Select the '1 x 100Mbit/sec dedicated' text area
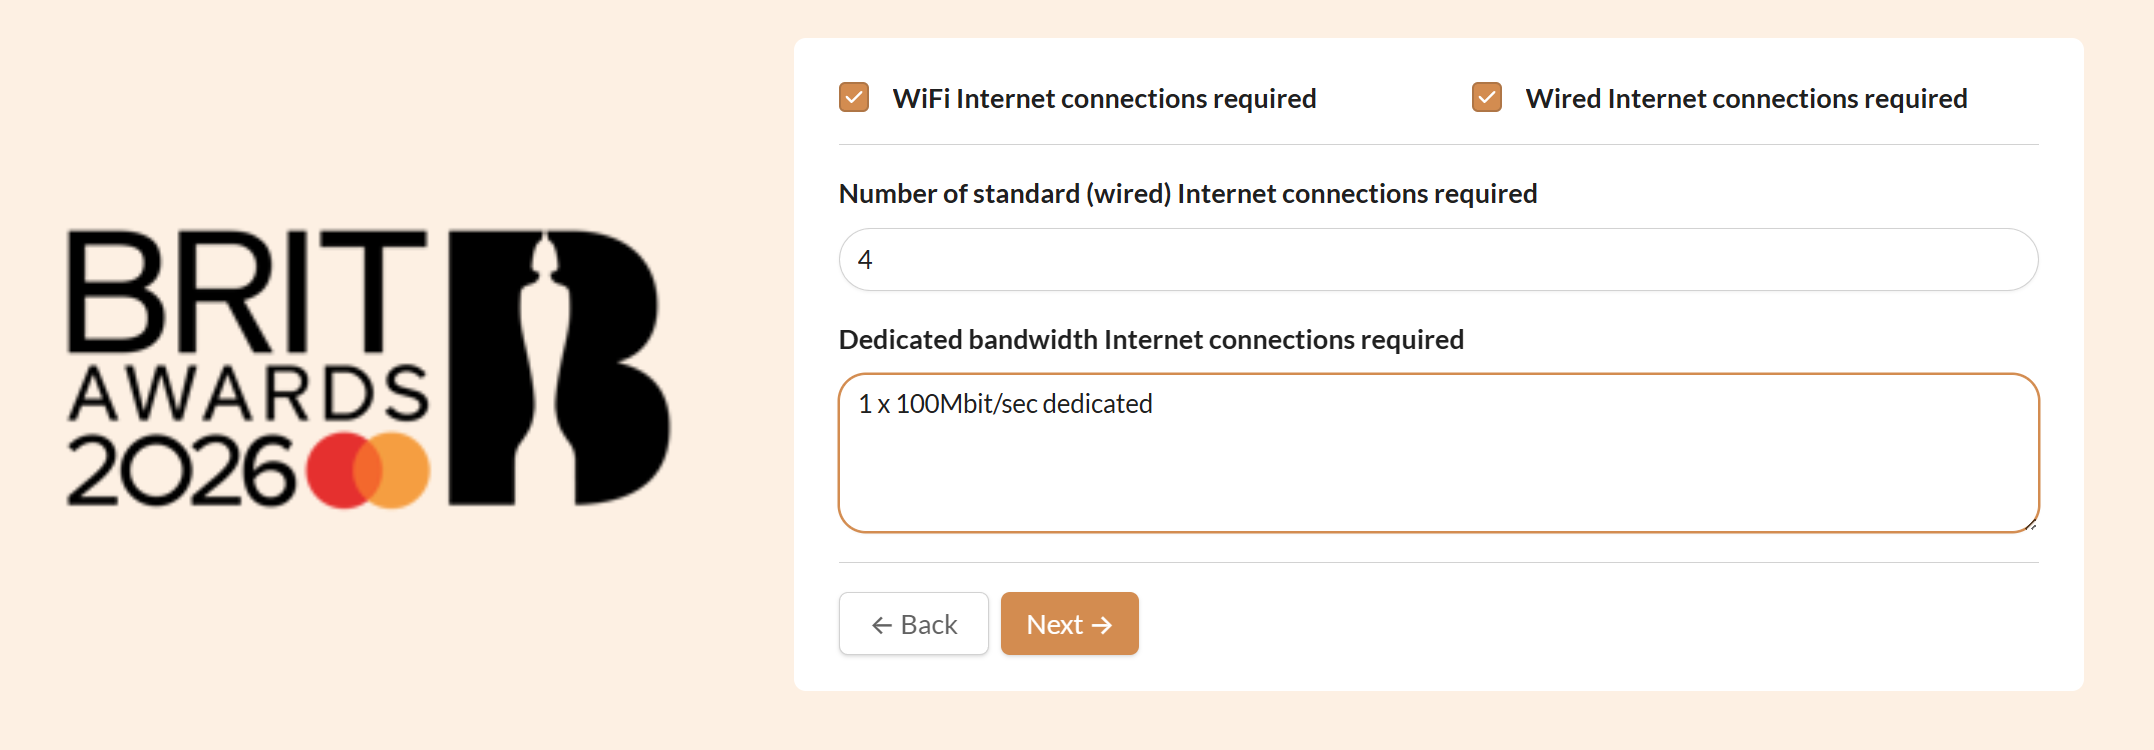 point(1004,403)
